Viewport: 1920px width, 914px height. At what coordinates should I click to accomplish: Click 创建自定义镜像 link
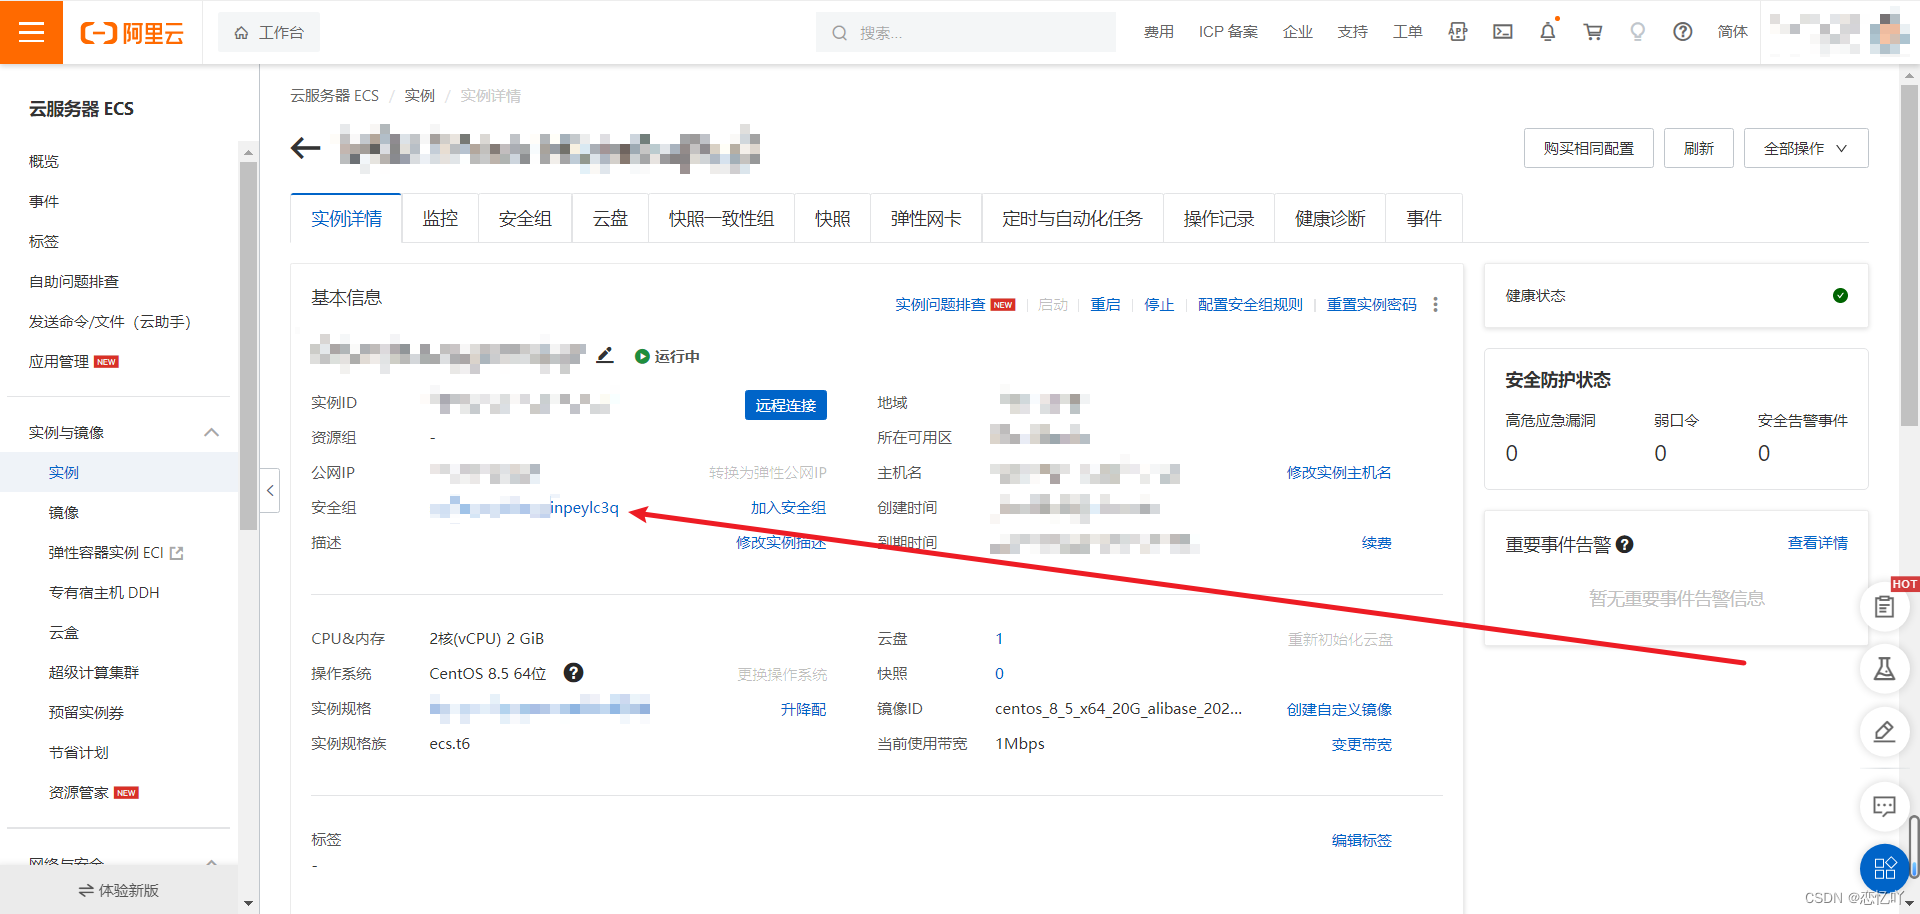tap(1339, 709)
